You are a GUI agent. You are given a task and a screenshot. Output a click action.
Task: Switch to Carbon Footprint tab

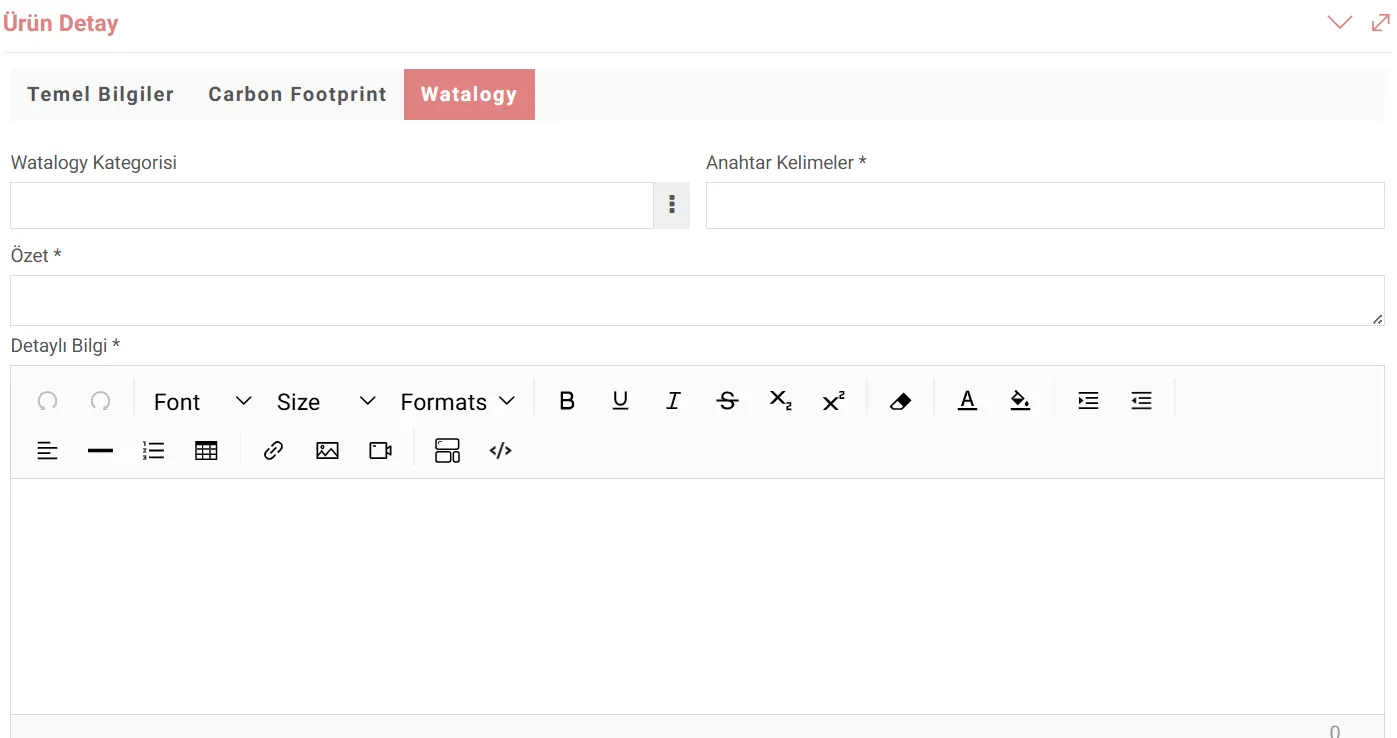(x=297, y=95)
